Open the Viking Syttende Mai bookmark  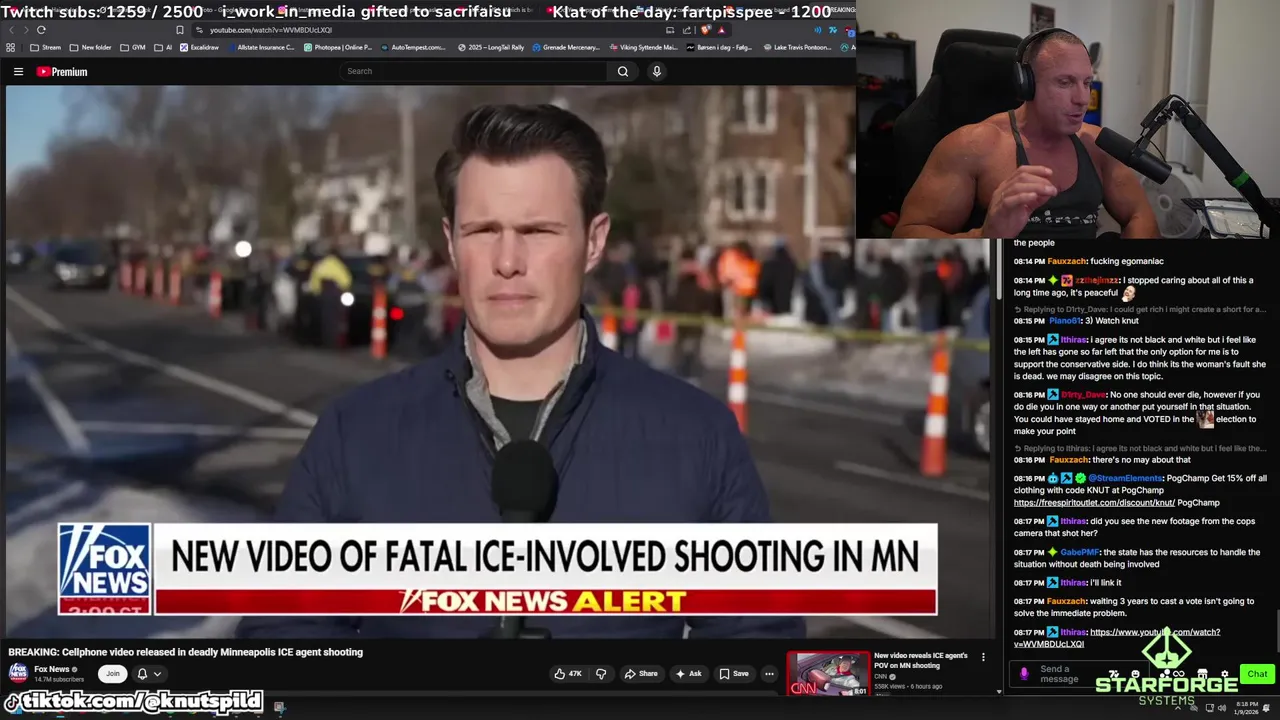(x=642, y=47)
